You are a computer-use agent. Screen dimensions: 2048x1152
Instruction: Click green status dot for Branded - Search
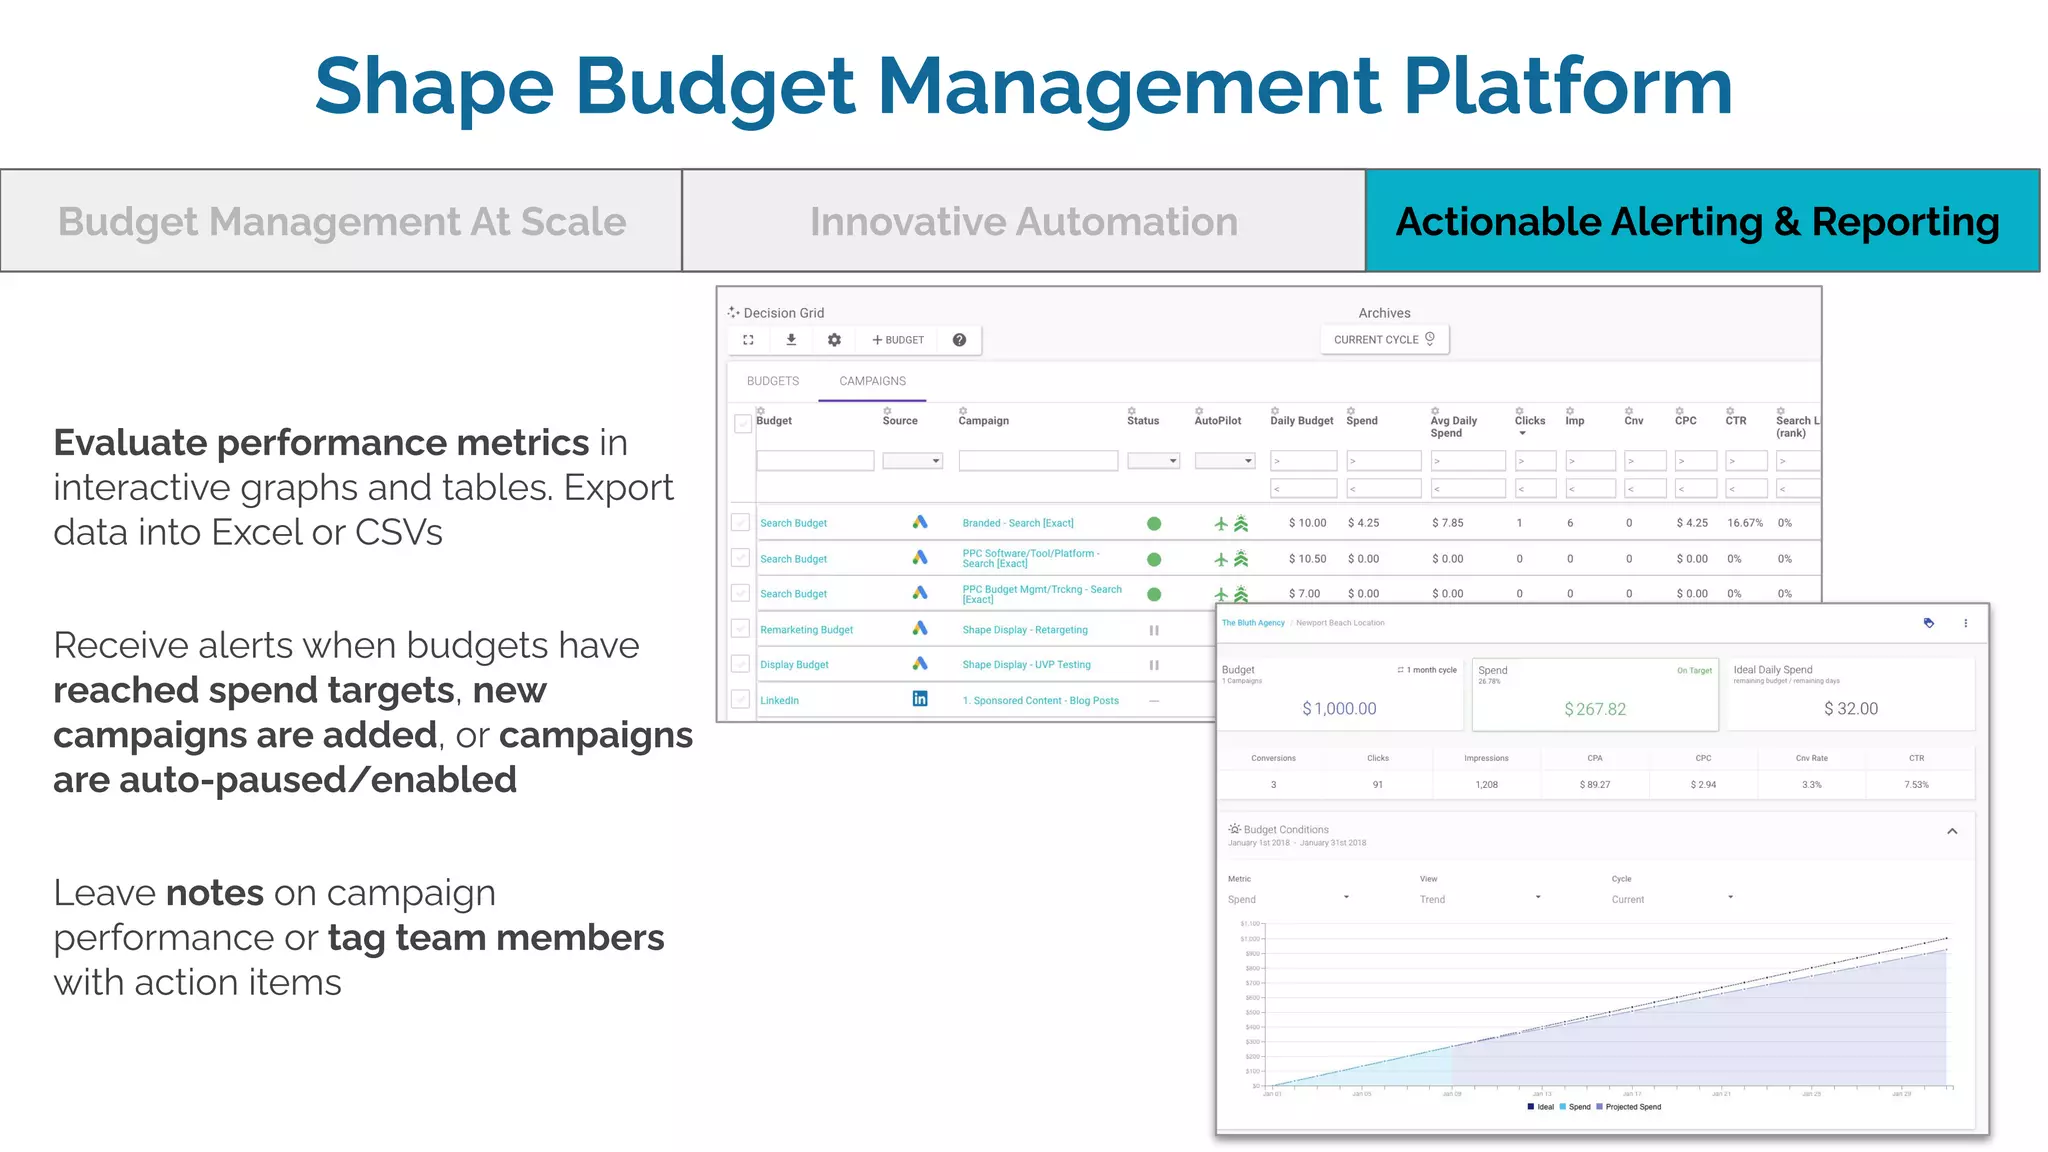pyautogui.click(x=1154, y=523)
